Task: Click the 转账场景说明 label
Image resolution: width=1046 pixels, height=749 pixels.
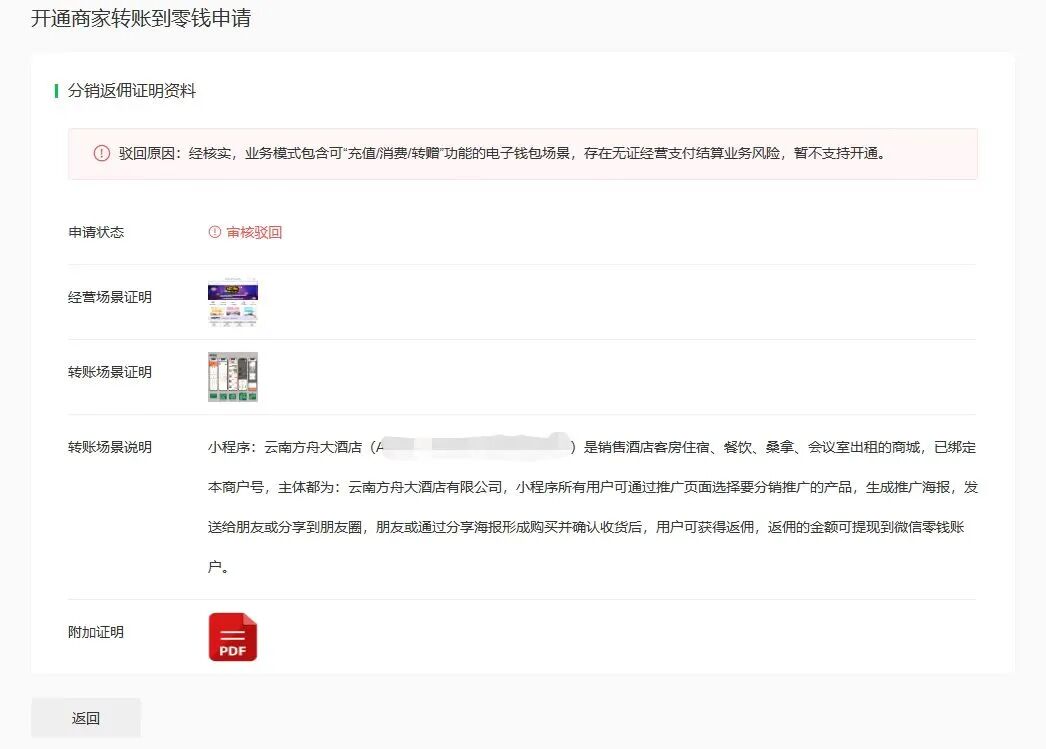Action: (110, 447)
